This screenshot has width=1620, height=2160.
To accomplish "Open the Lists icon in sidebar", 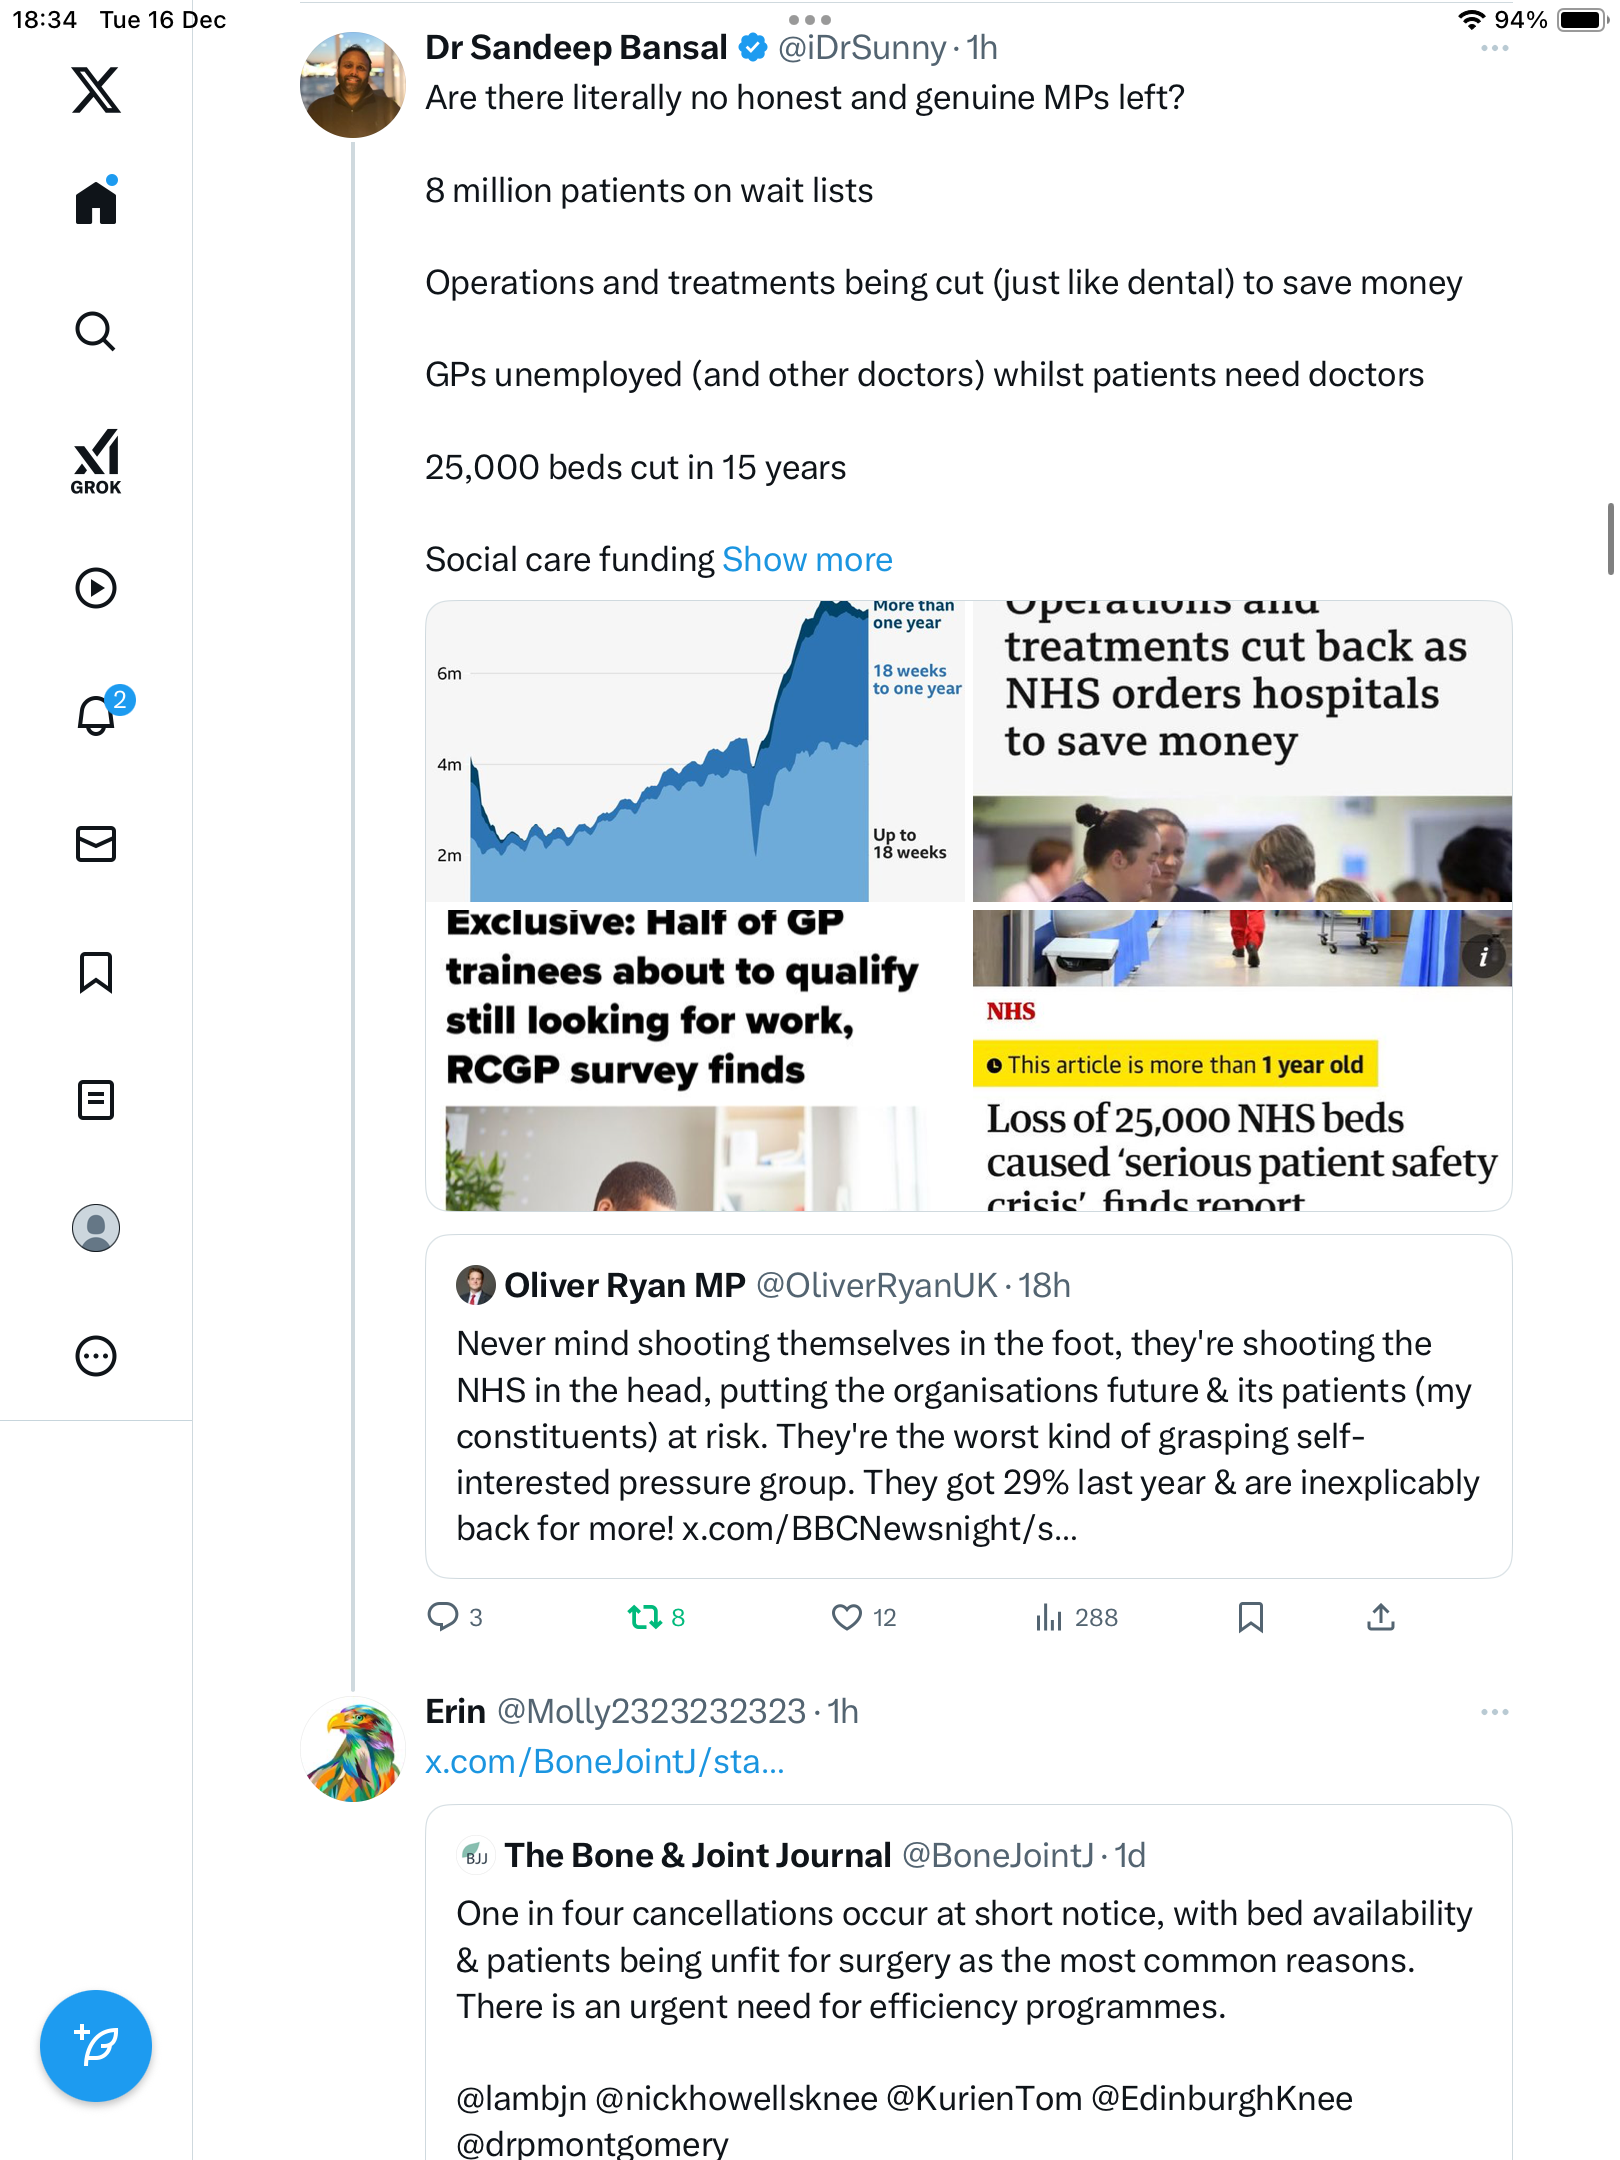I will click(x=96, y=1100).
